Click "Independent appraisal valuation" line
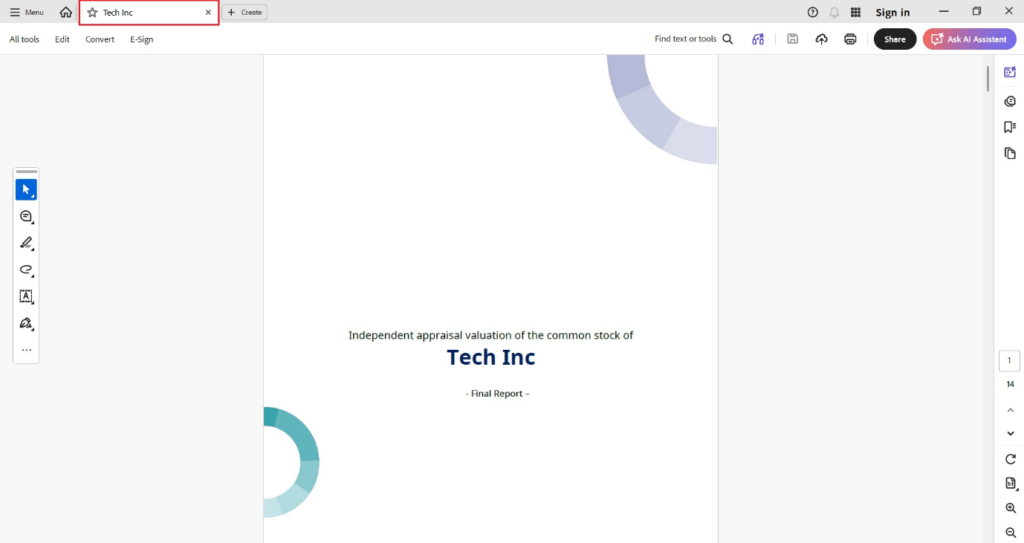1024x543 pixels. [x=490, y=335]
